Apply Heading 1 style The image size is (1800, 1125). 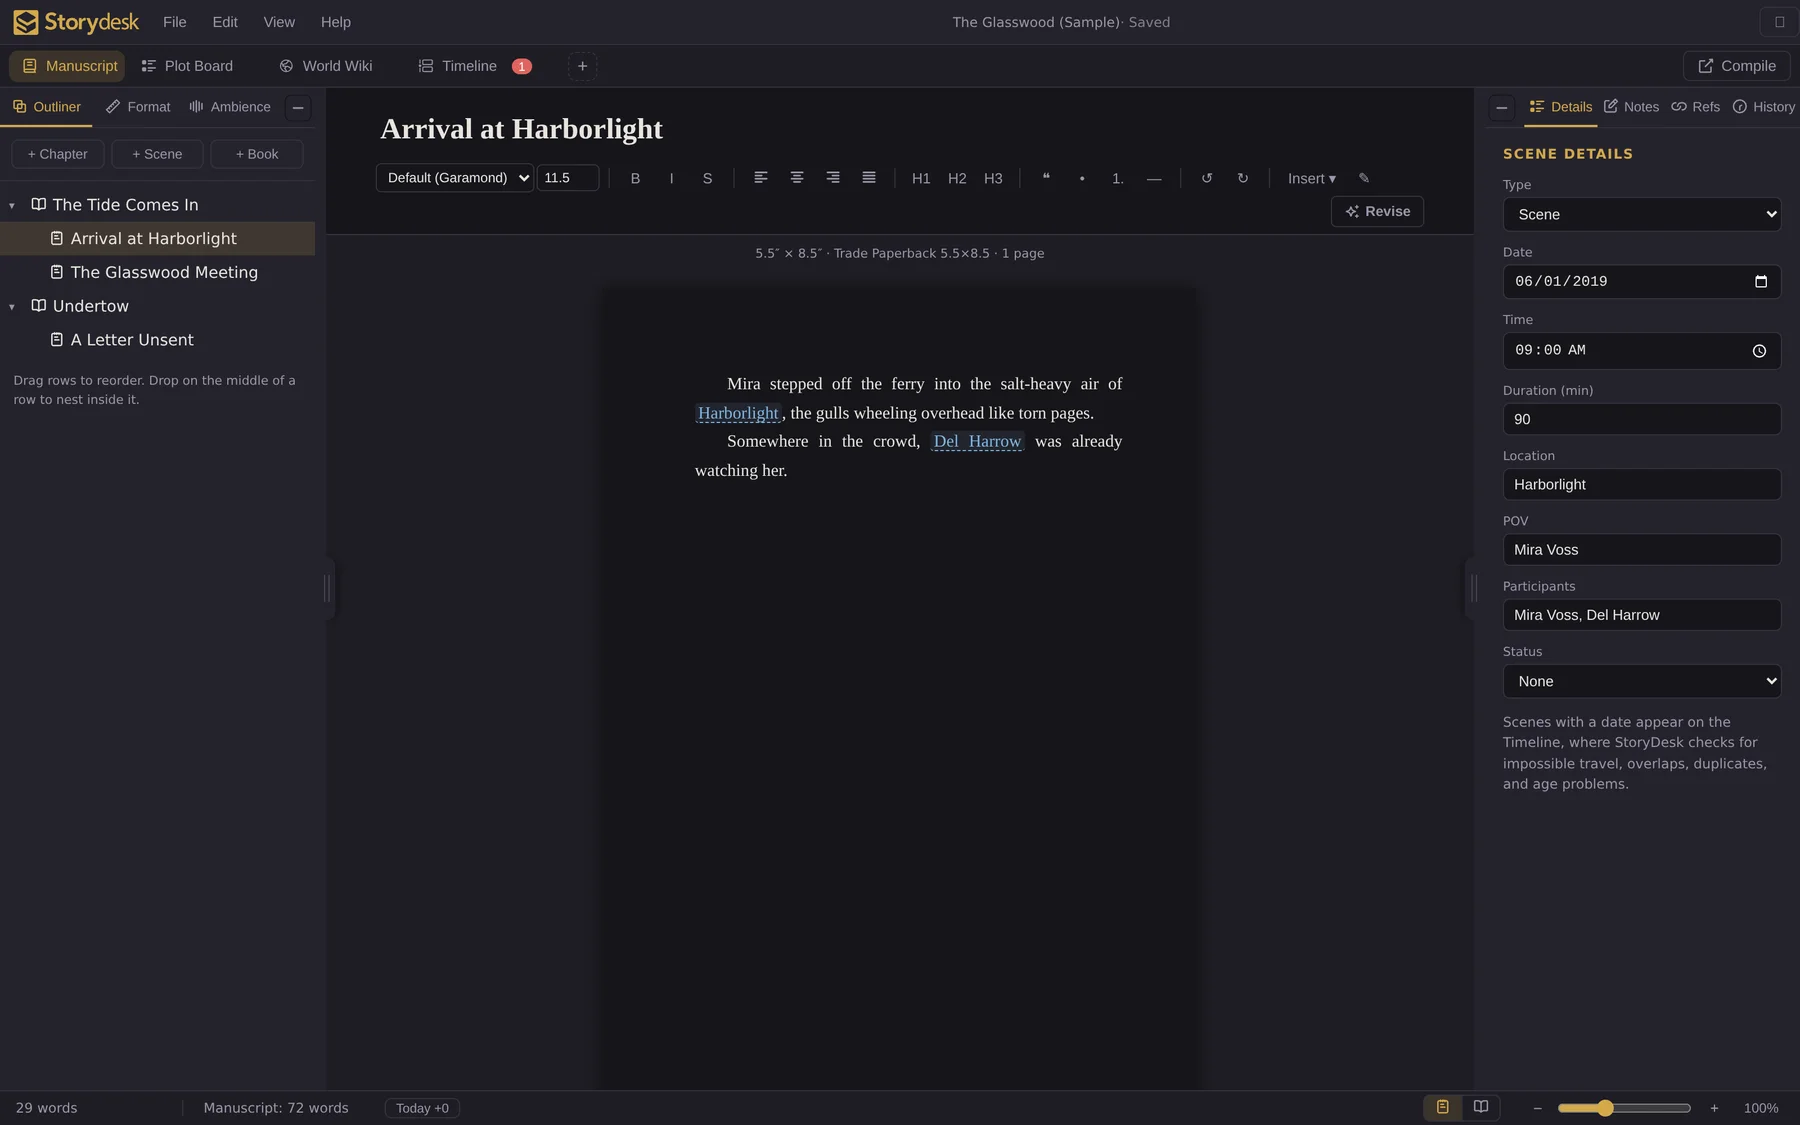921,178
